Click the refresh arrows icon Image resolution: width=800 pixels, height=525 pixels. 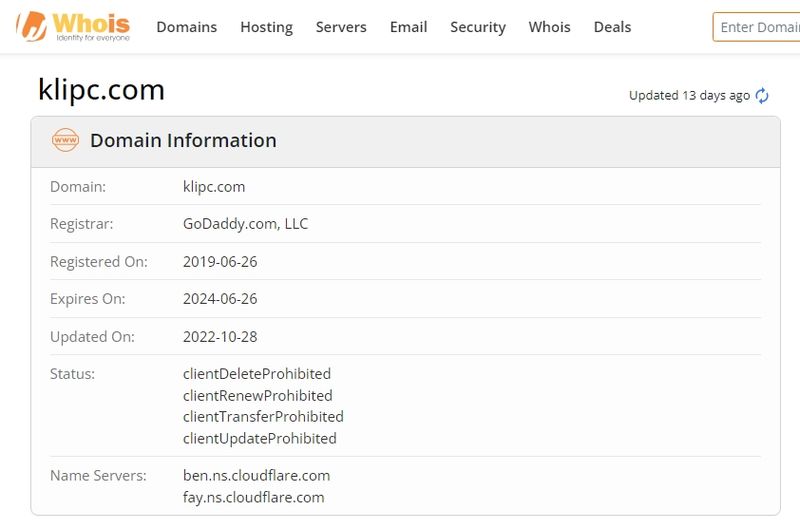(762, 95)
